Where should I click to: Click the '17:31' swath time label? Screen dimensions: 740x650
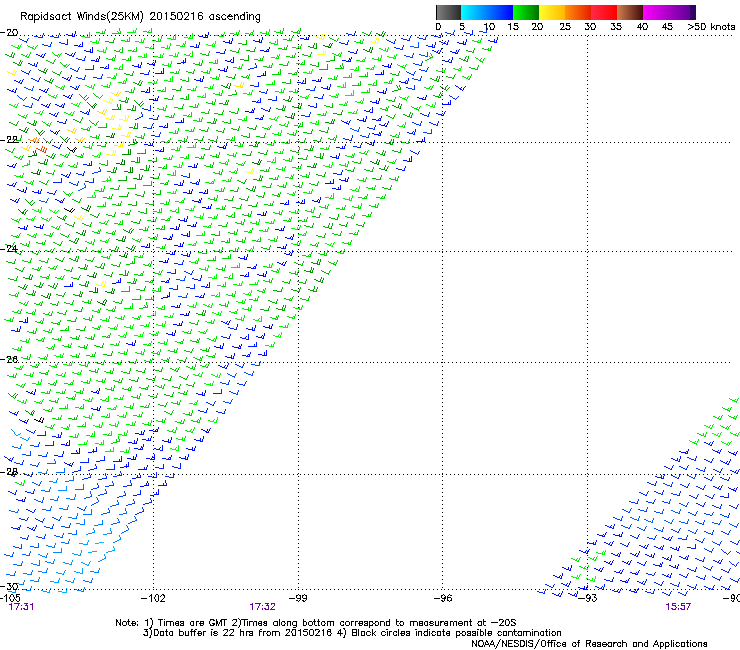(21, 607)
